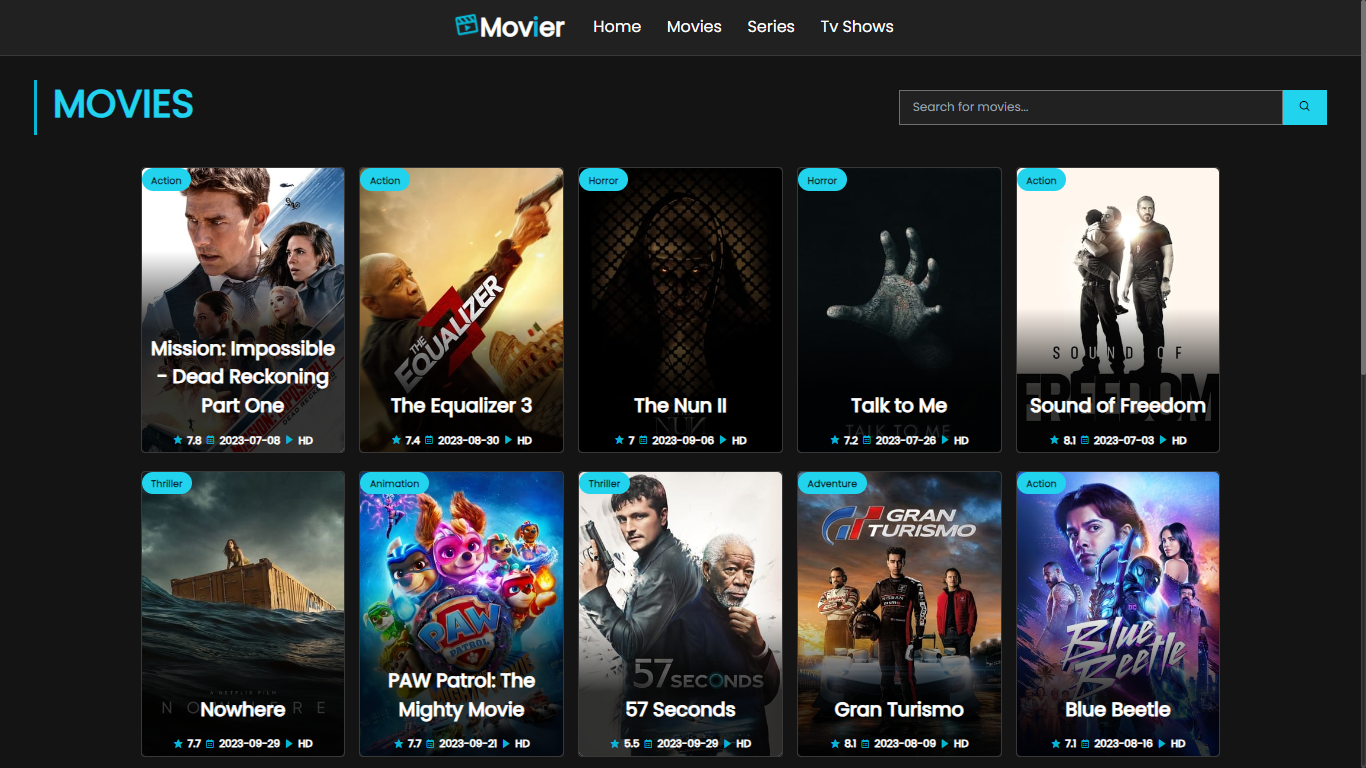1366x768 pixels.
Task: Open the Tv Shows nav item
Action: 857,27
